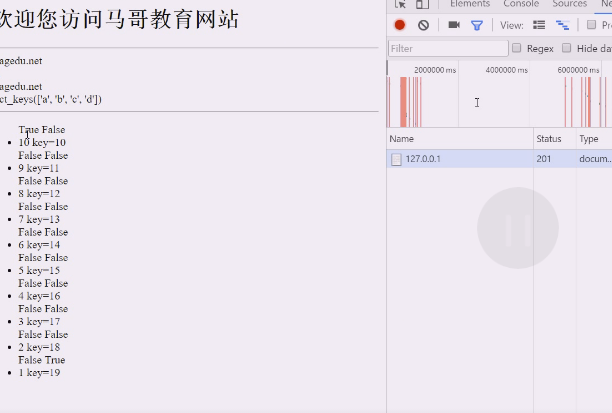Click the 'View:' label in toolbar
612x413 pixels.
512,25
